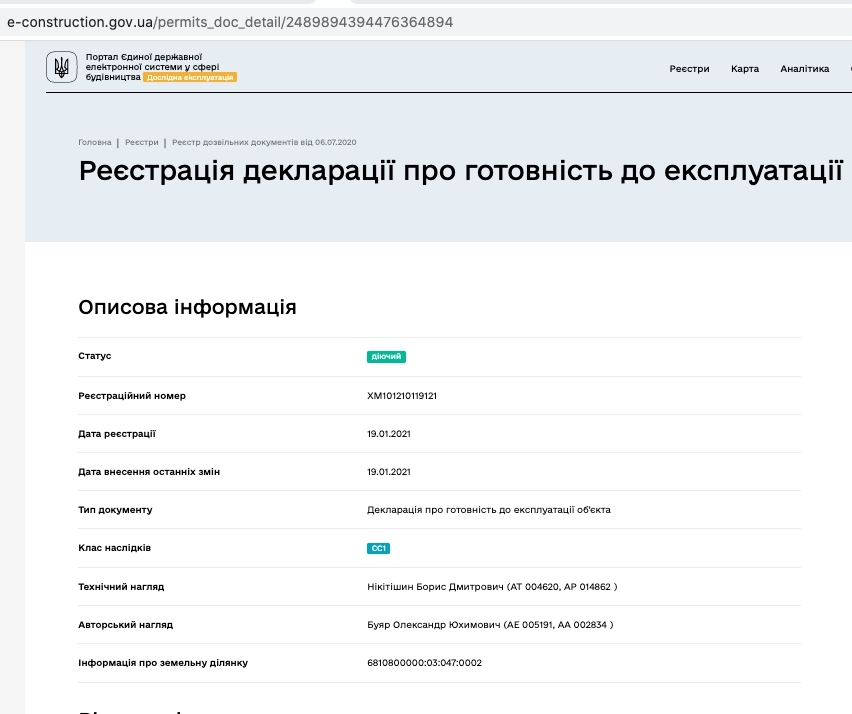Click the browser address bar URL
Screen dimensions: 852x714
[x=230, y=22]
